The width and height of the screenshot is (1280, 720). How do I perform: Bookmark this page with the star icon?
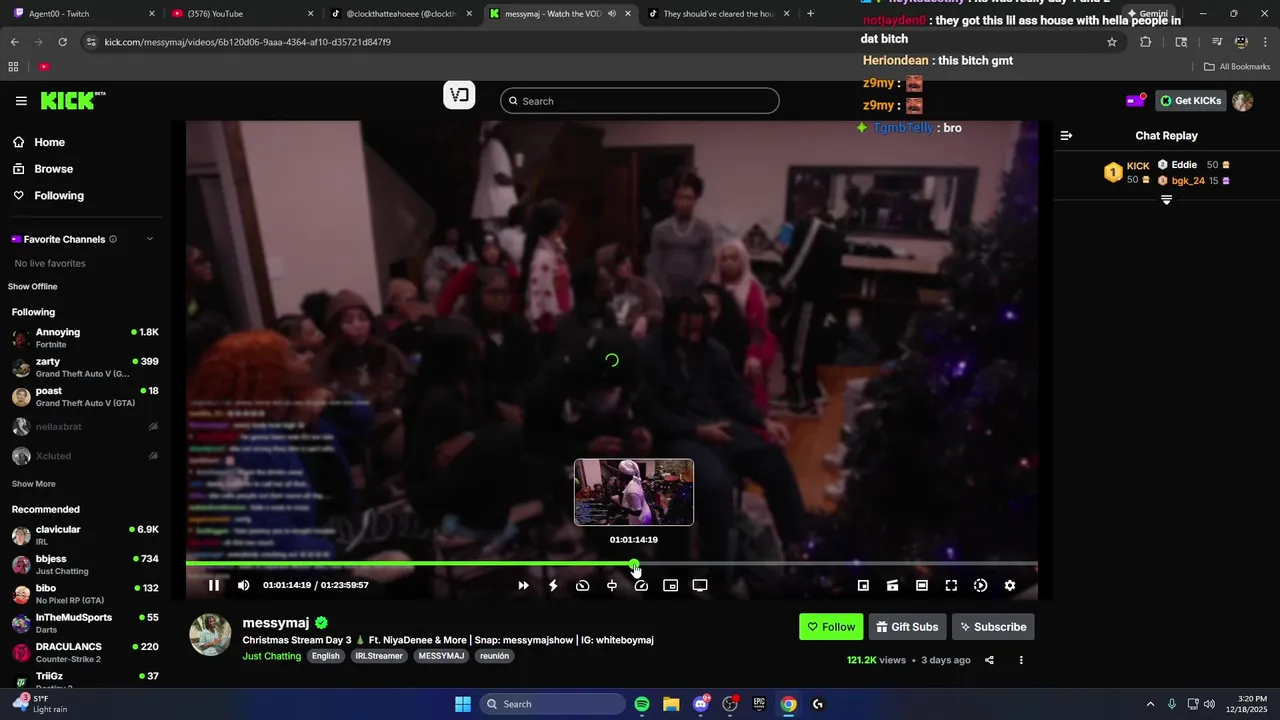coord(1111,42)
